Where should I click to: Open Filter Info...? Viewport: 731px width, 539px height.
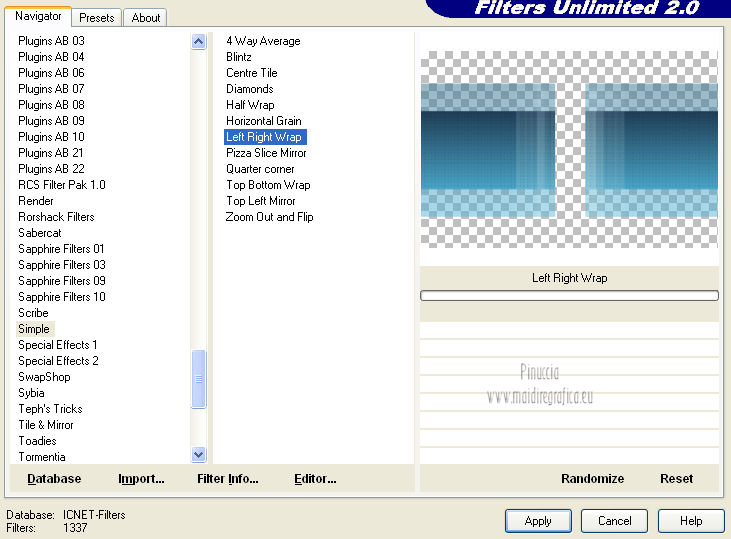coord(228,479)
